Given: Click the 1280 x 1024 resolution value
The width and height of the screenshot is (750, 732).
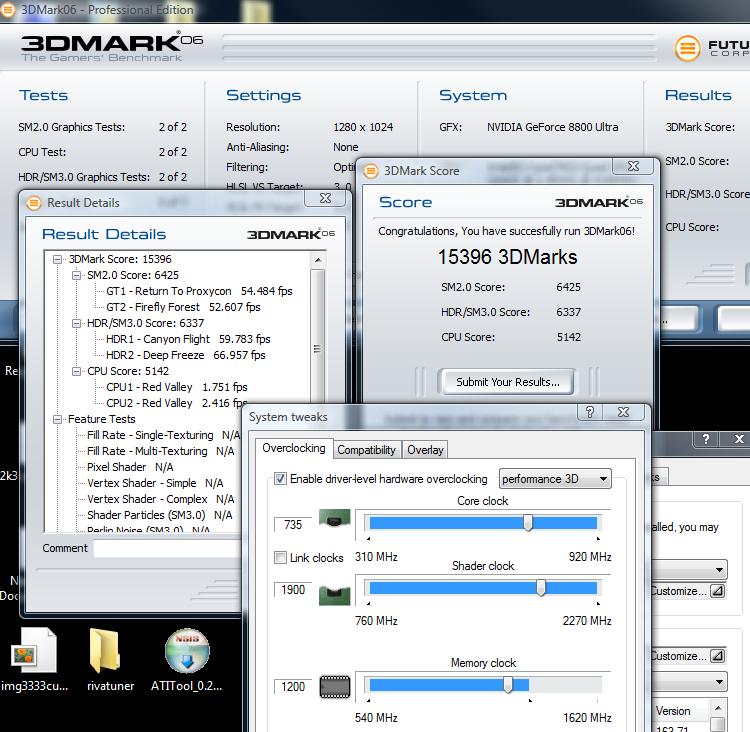Looking at the screenshot, I should [363, 127].
